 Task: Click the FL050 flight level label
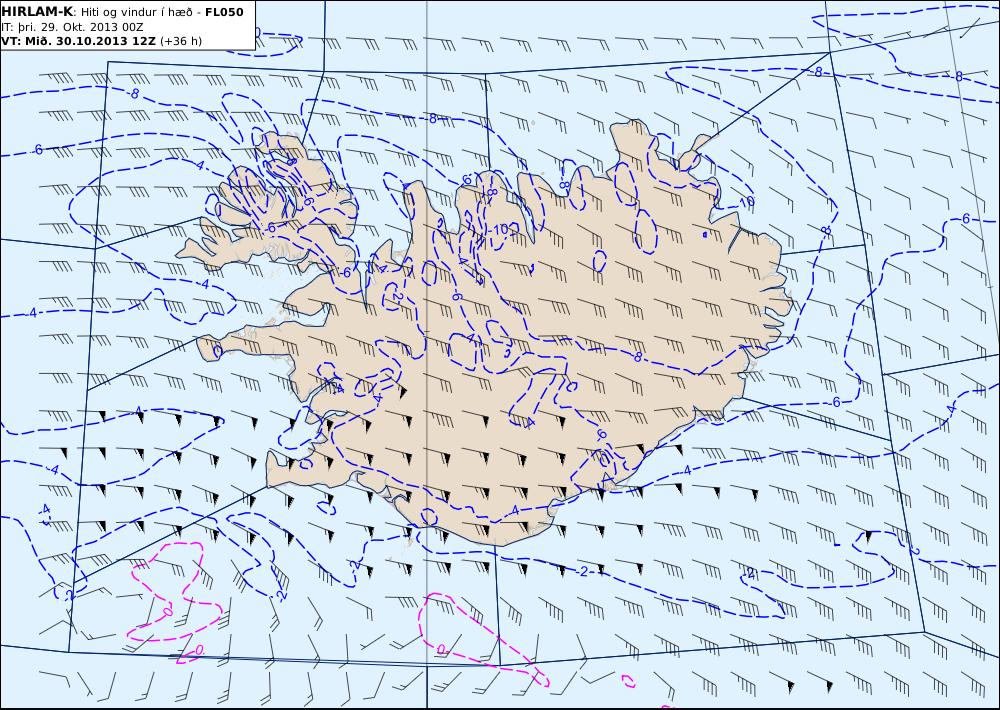tap(224, 12)
